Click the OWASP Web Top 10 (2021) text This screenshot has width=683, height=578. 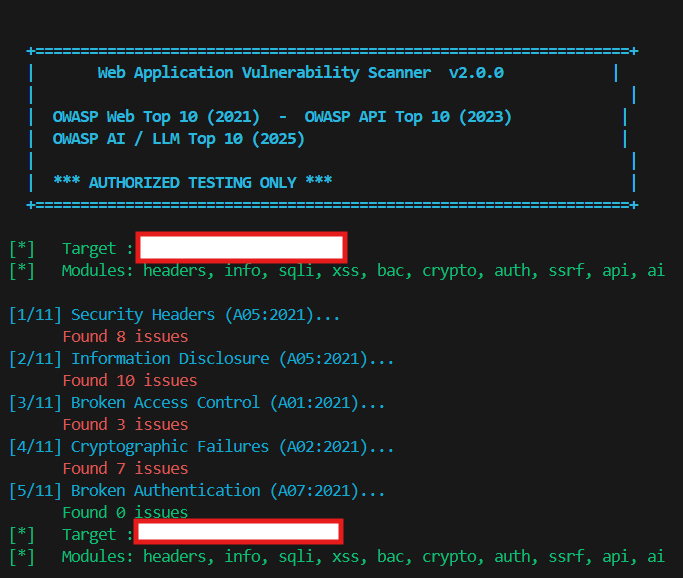coord(156,117)
